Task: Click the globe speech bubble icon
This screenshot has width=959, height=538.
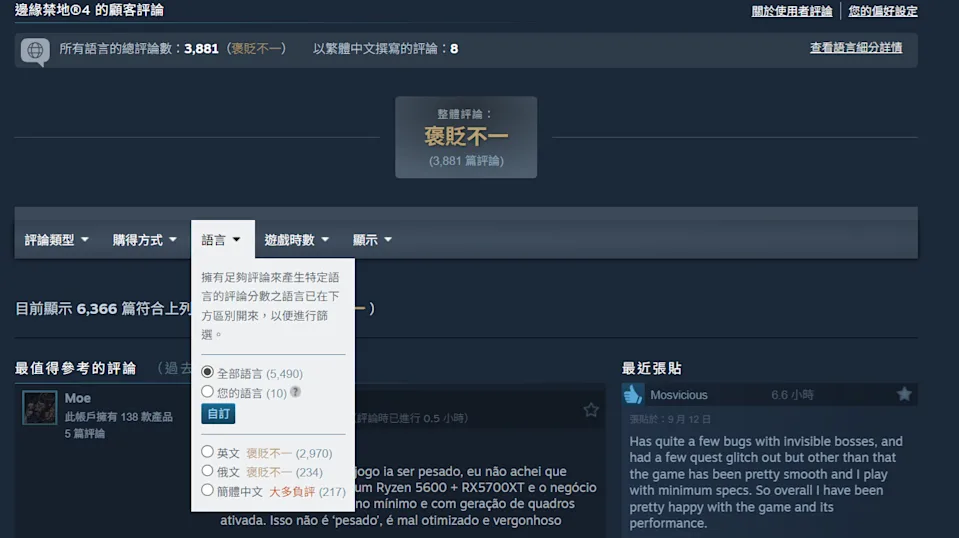Action: (x=35, y=51)
